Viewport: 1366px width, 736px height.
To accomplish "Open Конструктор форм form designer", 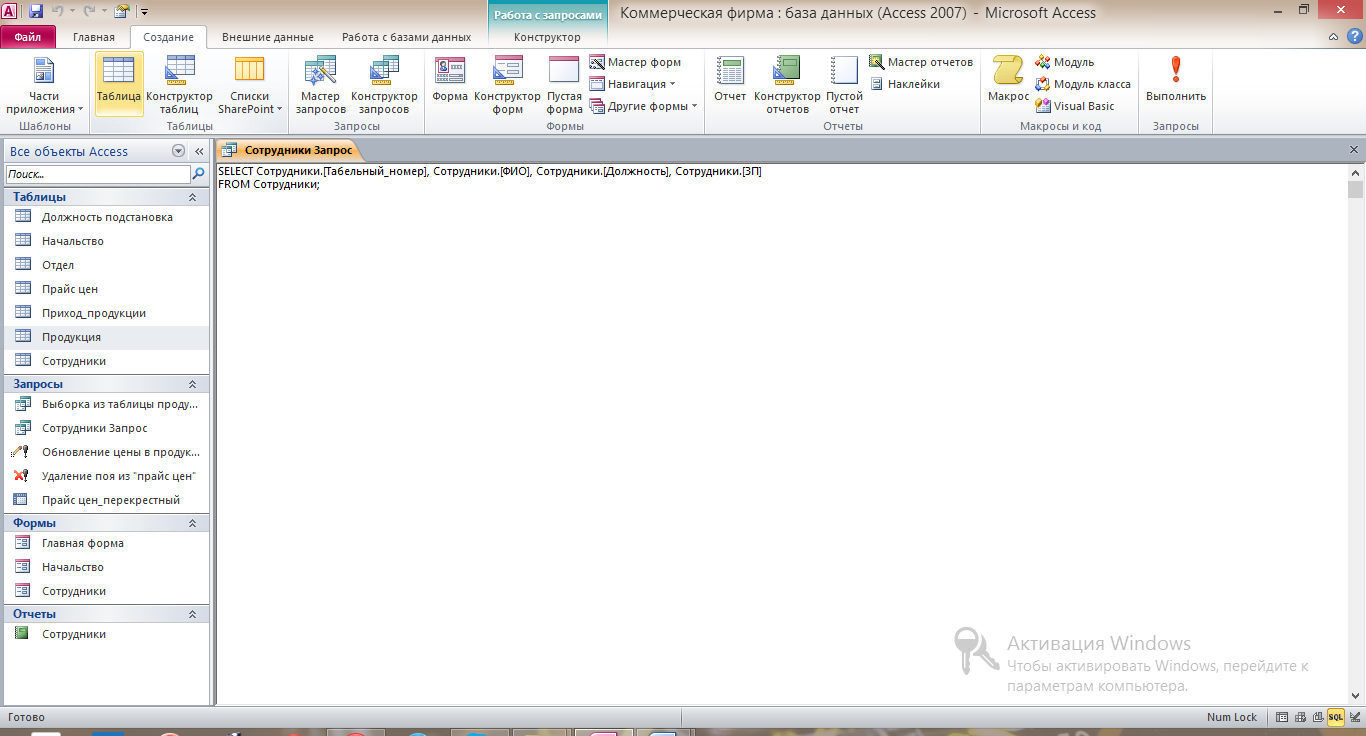I will (x=508, y=86).
